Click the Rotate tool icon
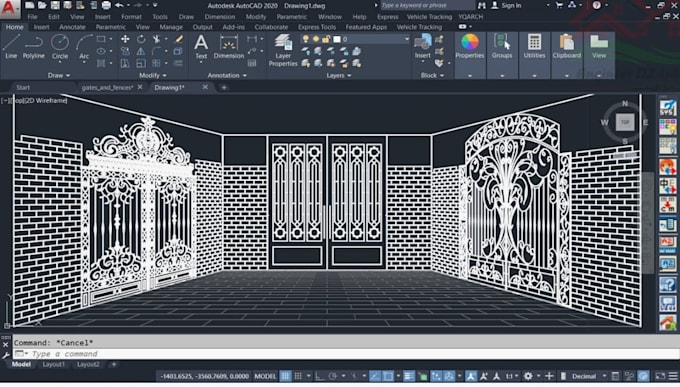Image resolution: width=680 pixels, height=387 pixels. click(x=141, y=39)
